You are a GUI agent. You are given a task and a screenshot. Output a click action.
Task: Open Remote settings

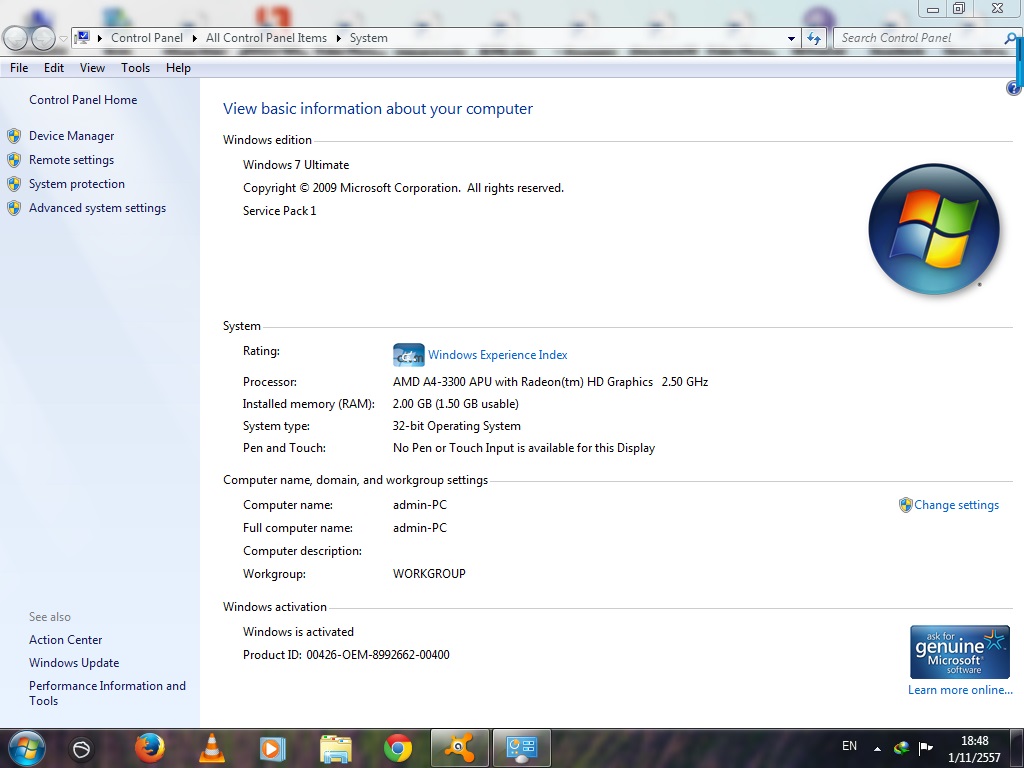71,160
